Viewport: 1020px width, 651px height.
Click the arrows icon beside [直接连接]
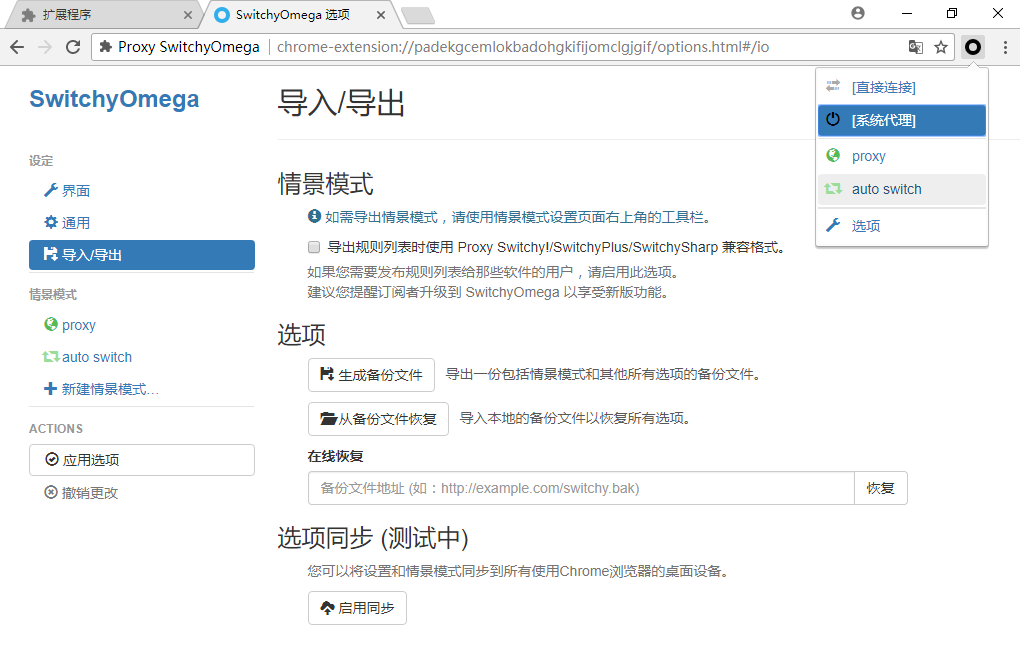click(833, 86)
